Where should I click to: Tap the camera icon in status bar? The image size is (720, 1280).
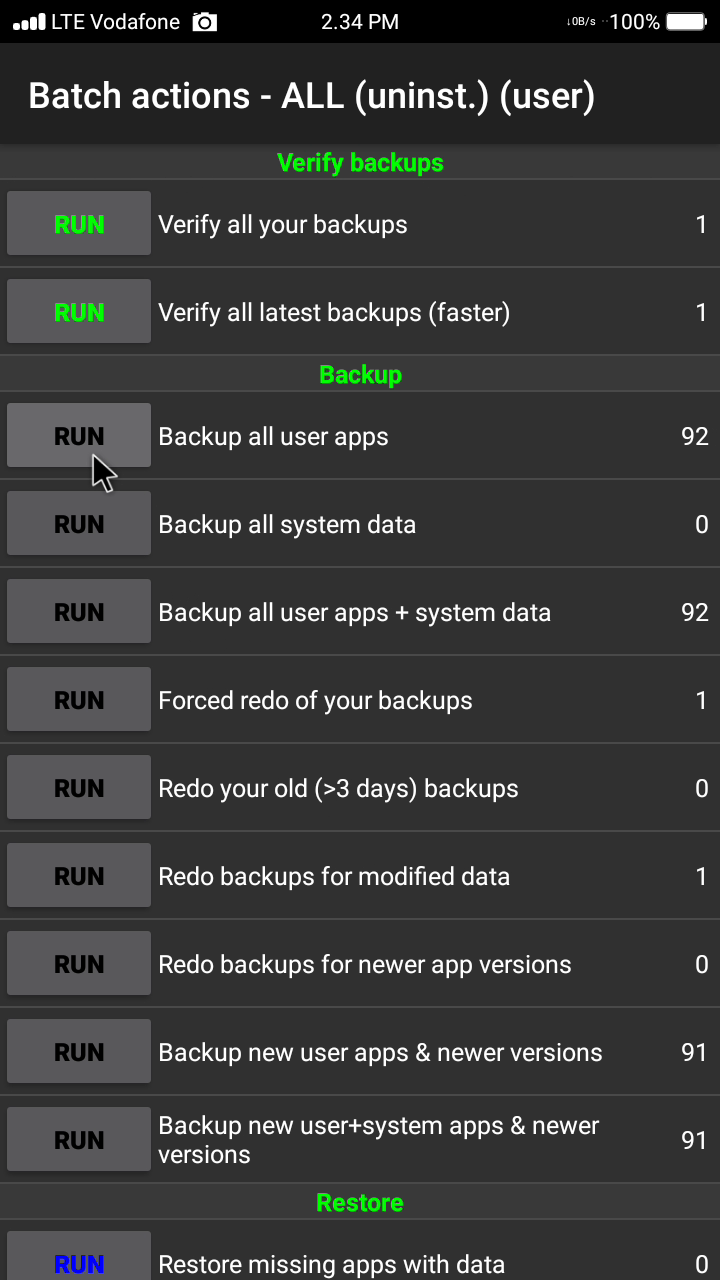pos(205,22)
